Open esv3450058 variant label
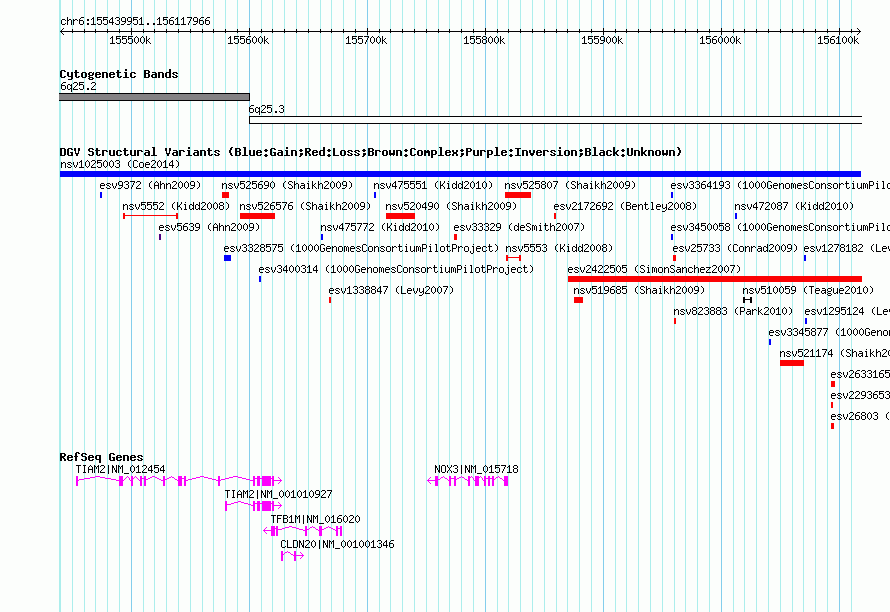 coord(780,227)
